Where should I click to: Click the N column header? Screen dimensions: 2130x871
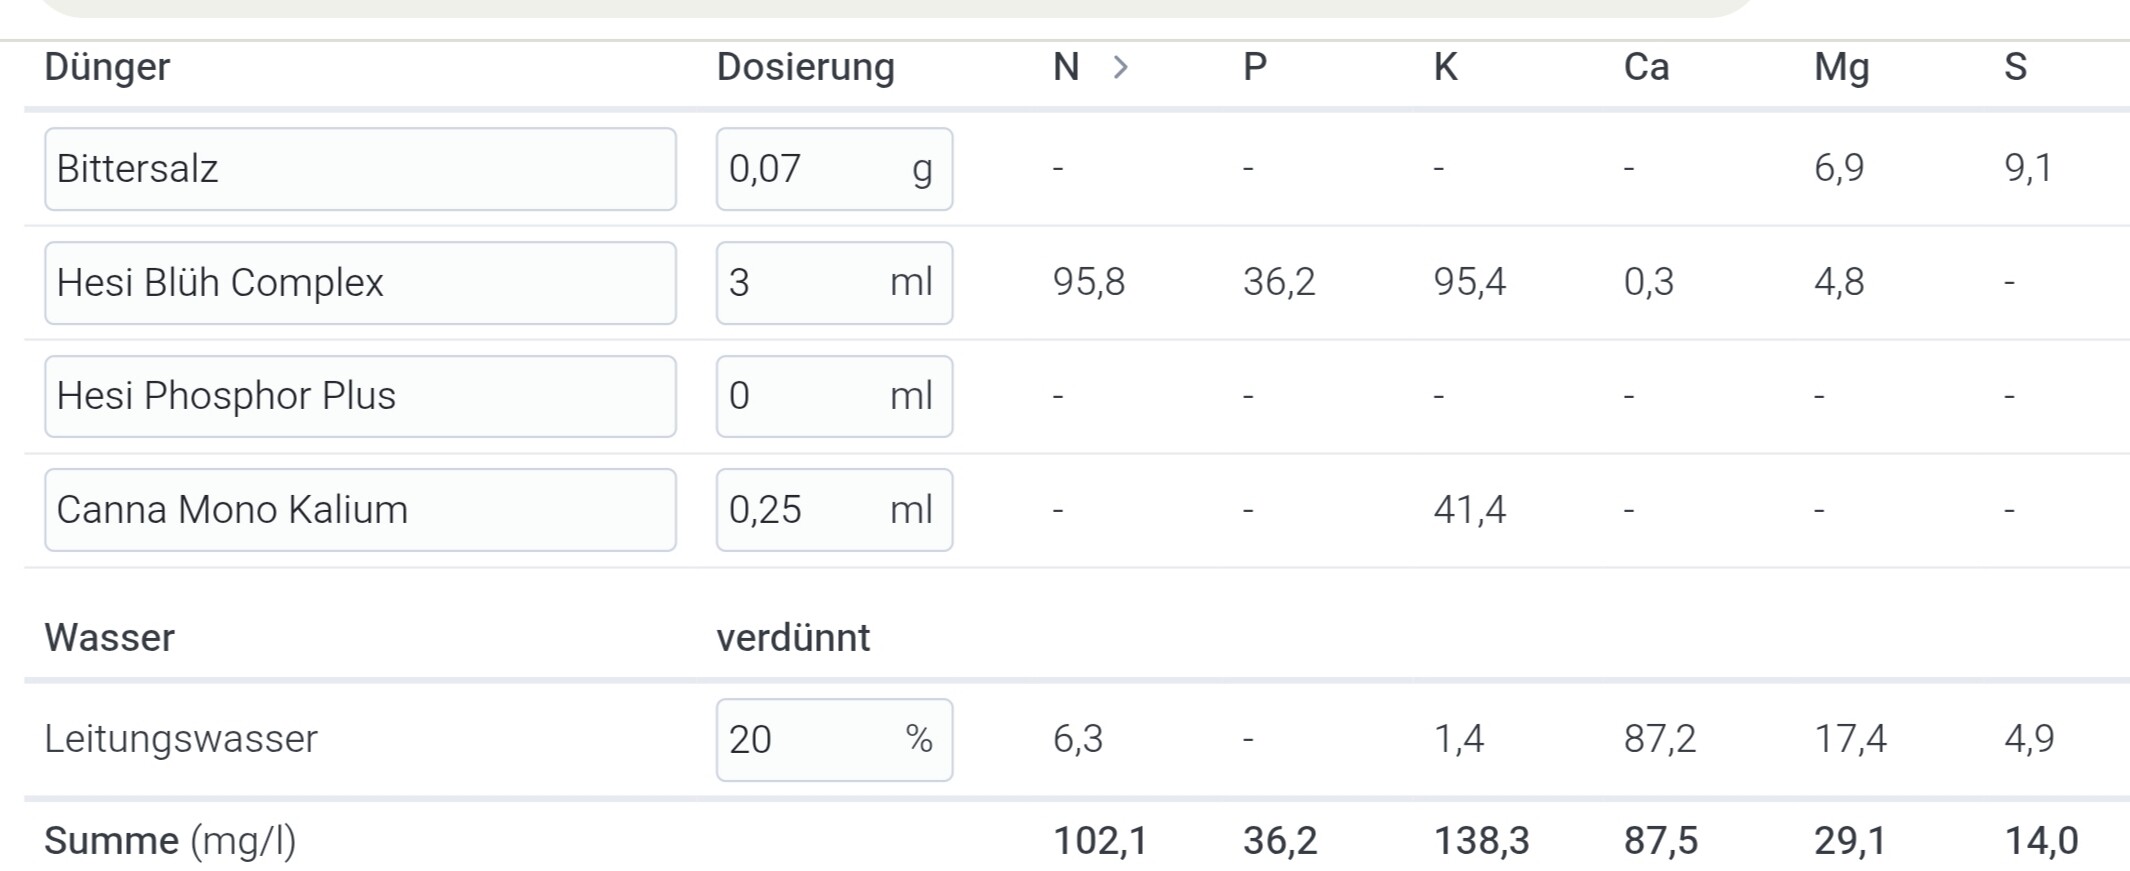1066,67
